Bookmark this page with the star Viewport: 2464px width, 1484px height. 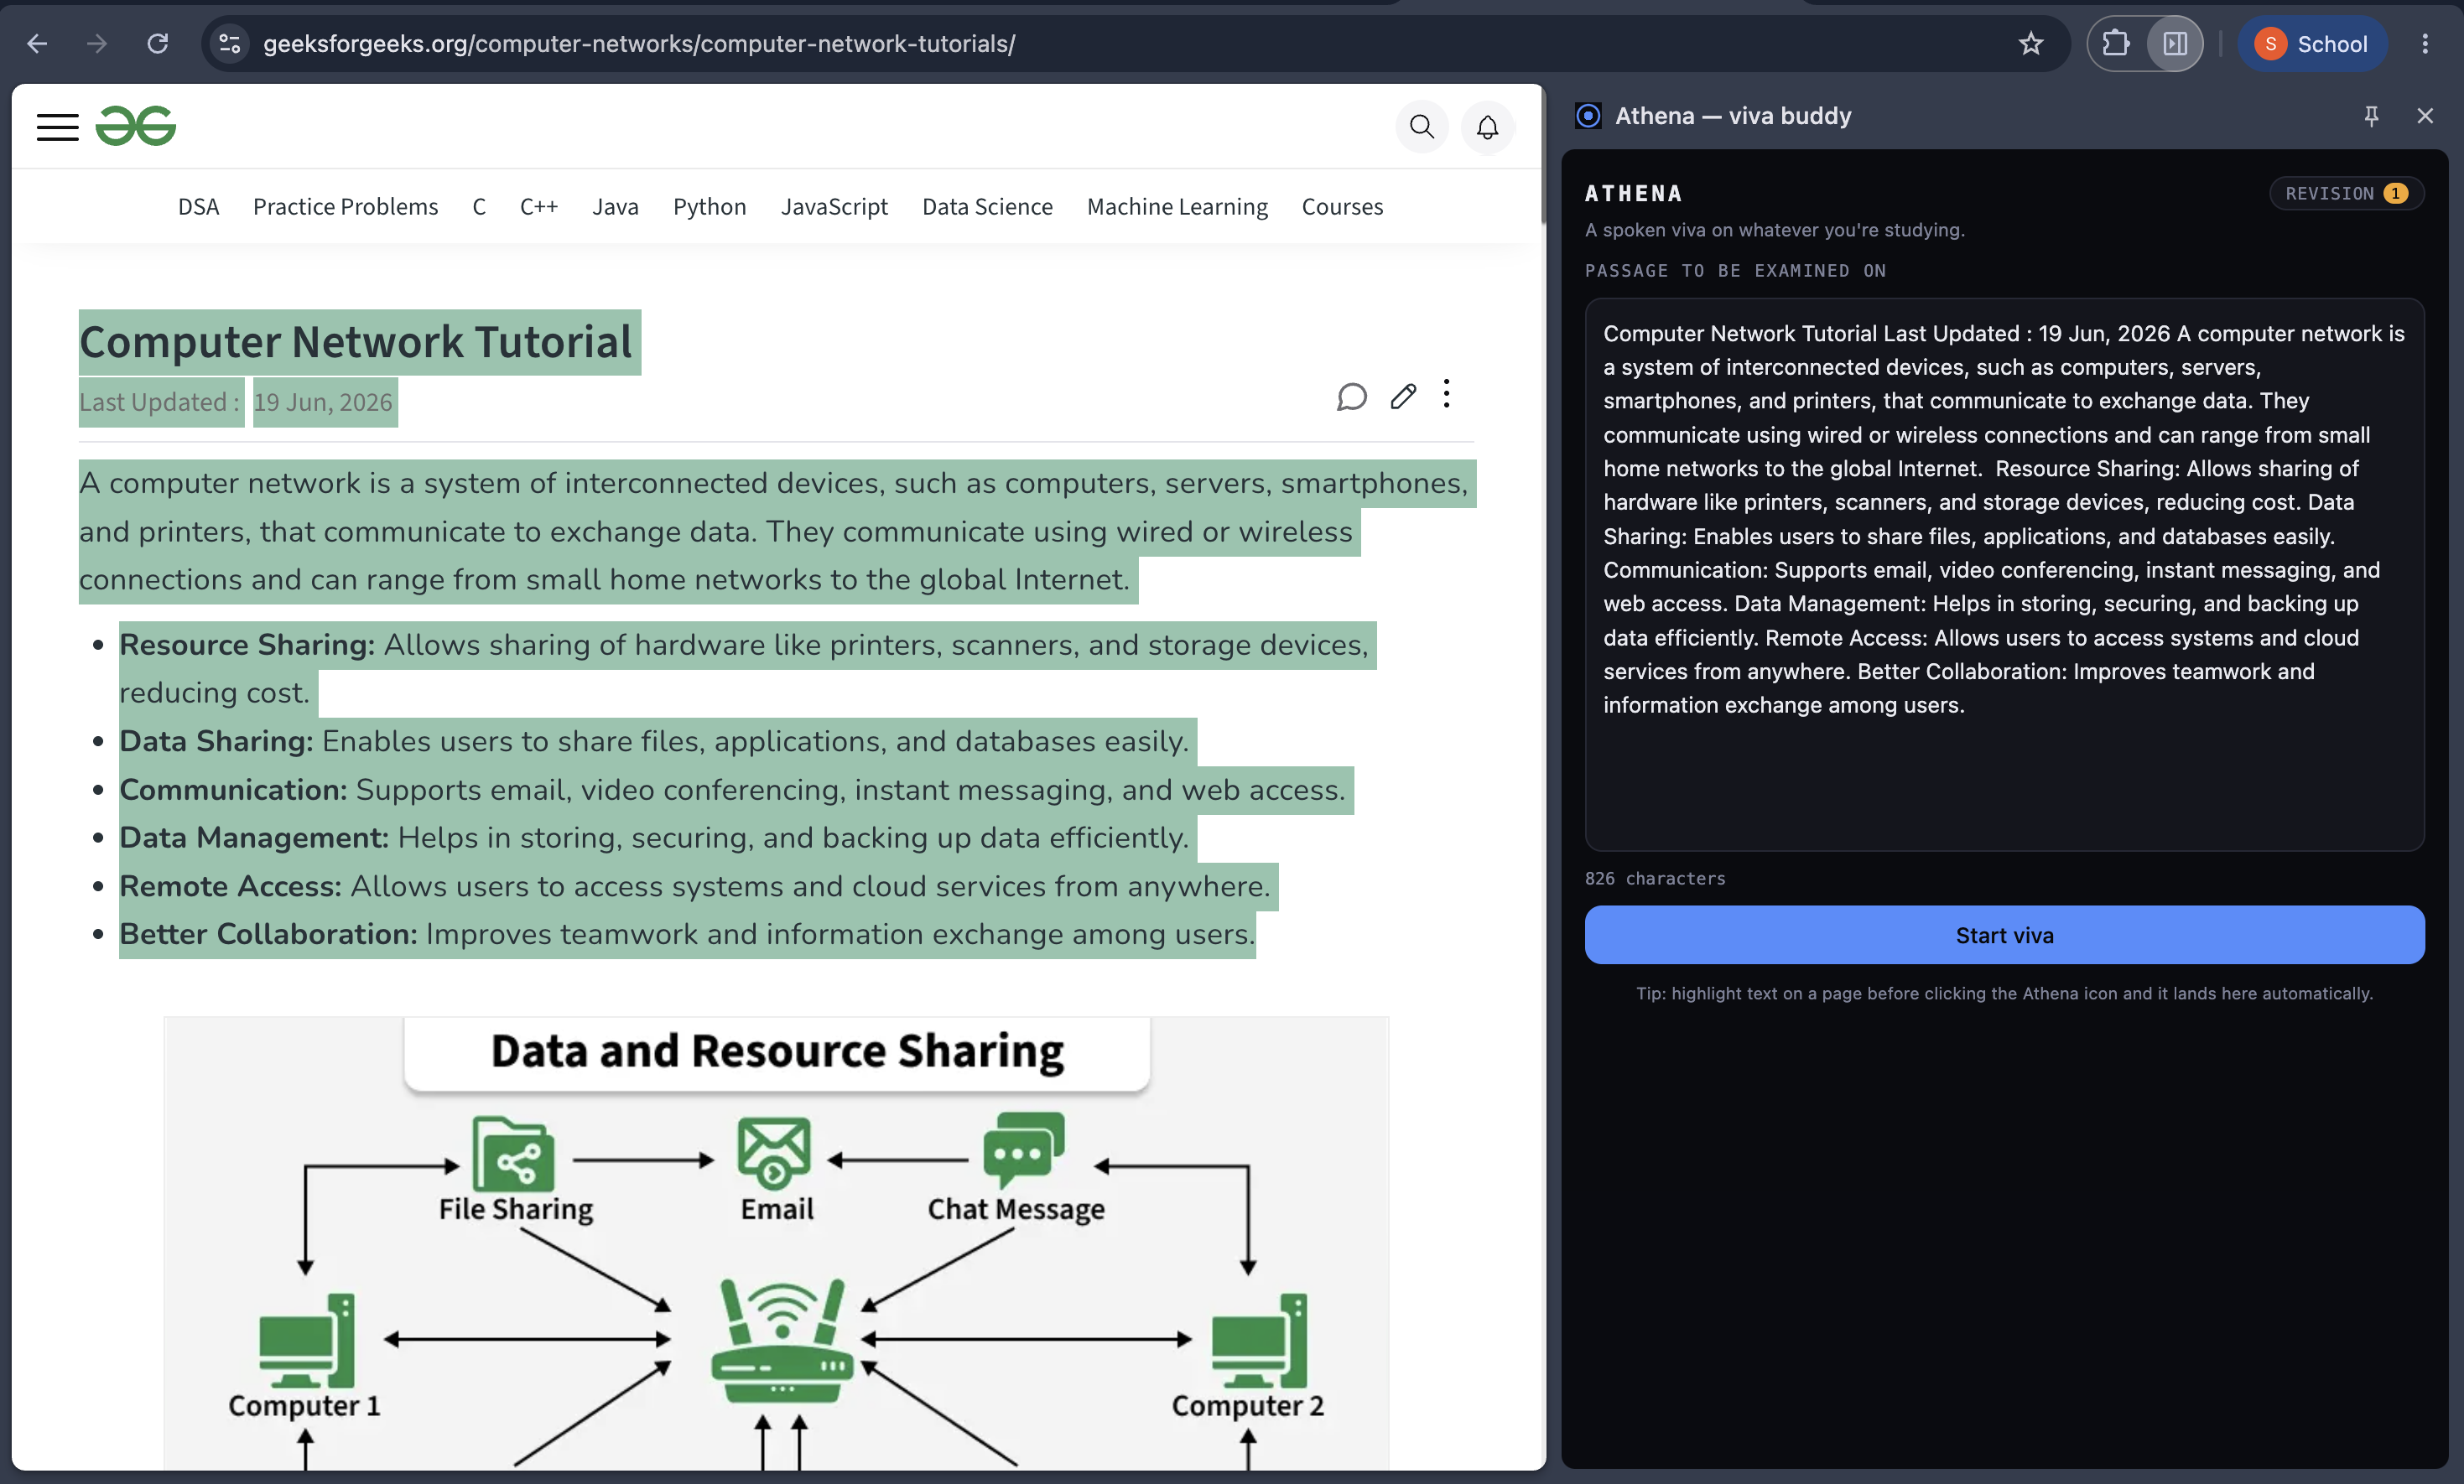click(2030, 44)
